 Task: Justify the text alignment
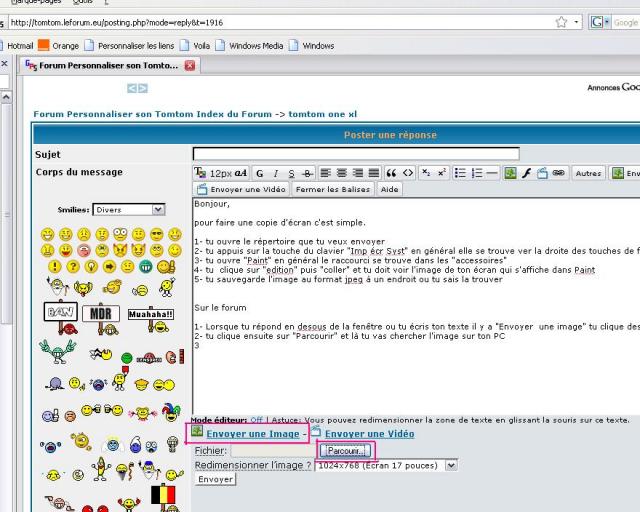point(373,173)
